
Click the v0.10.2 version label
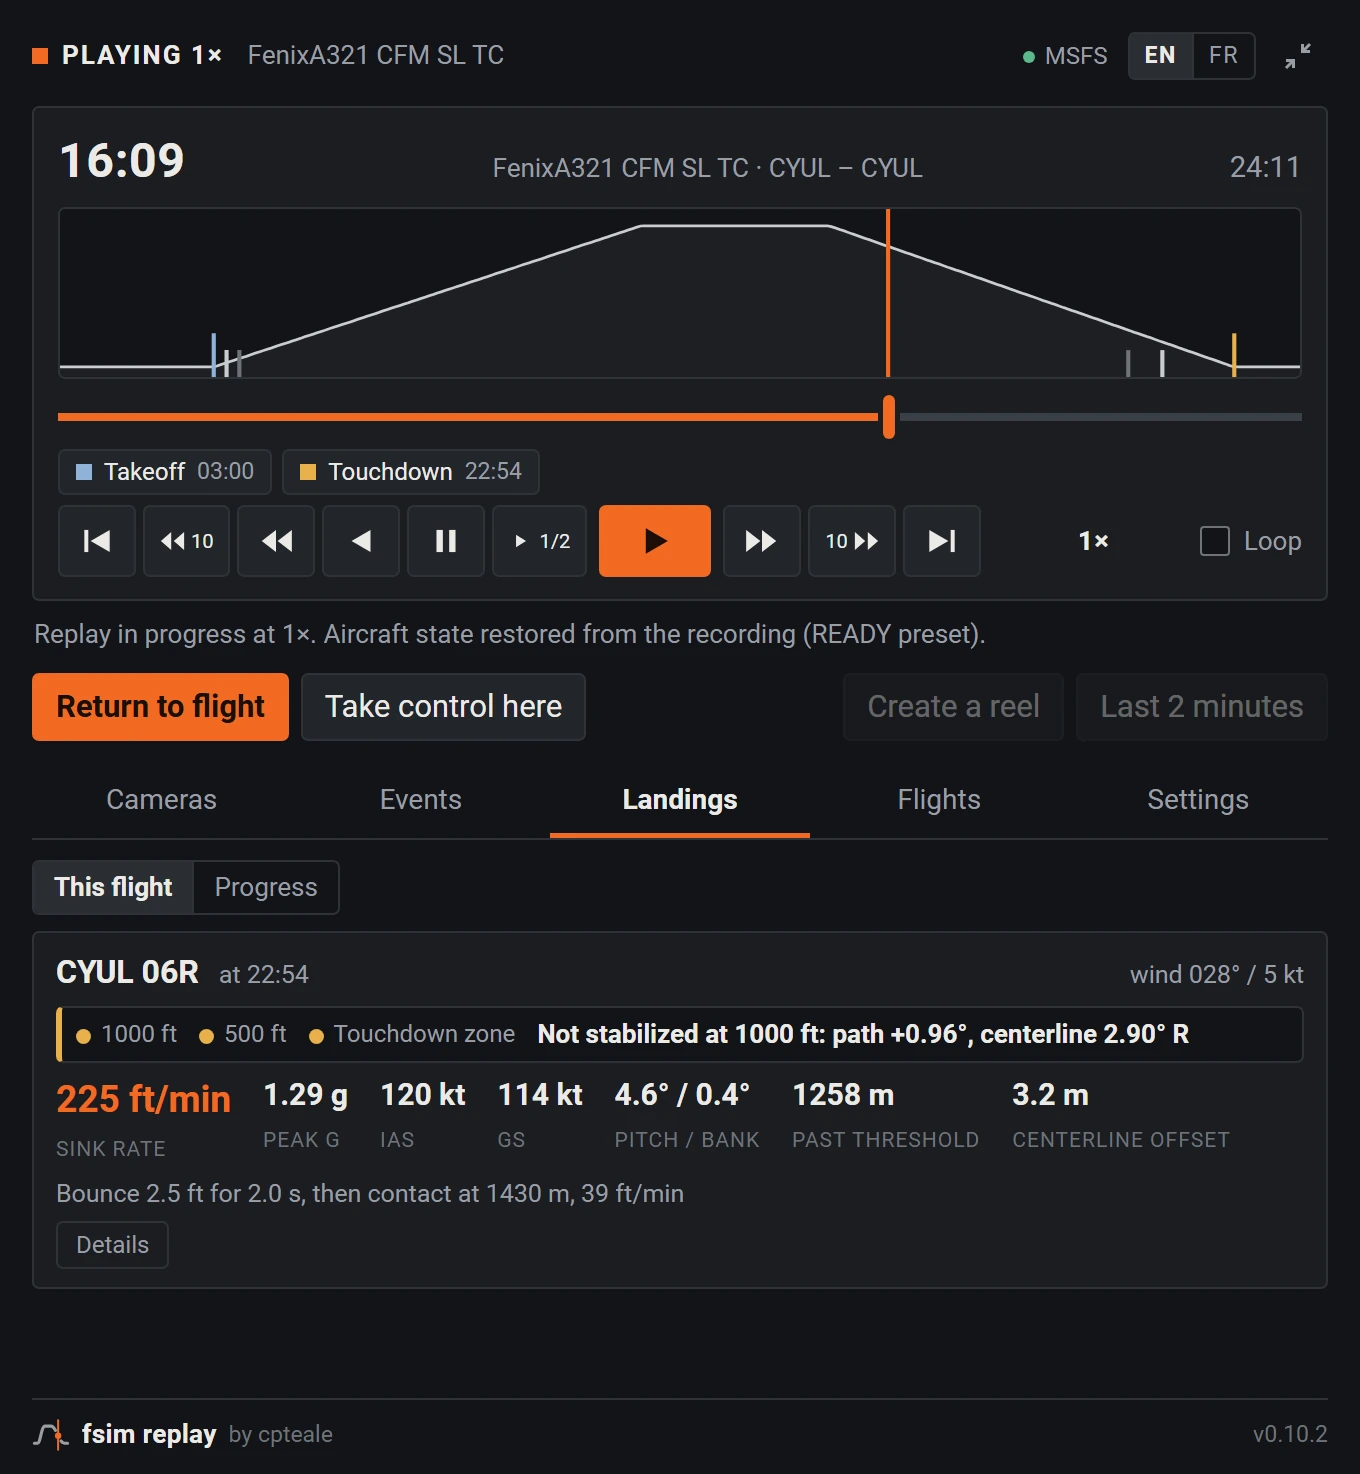1290,1434
